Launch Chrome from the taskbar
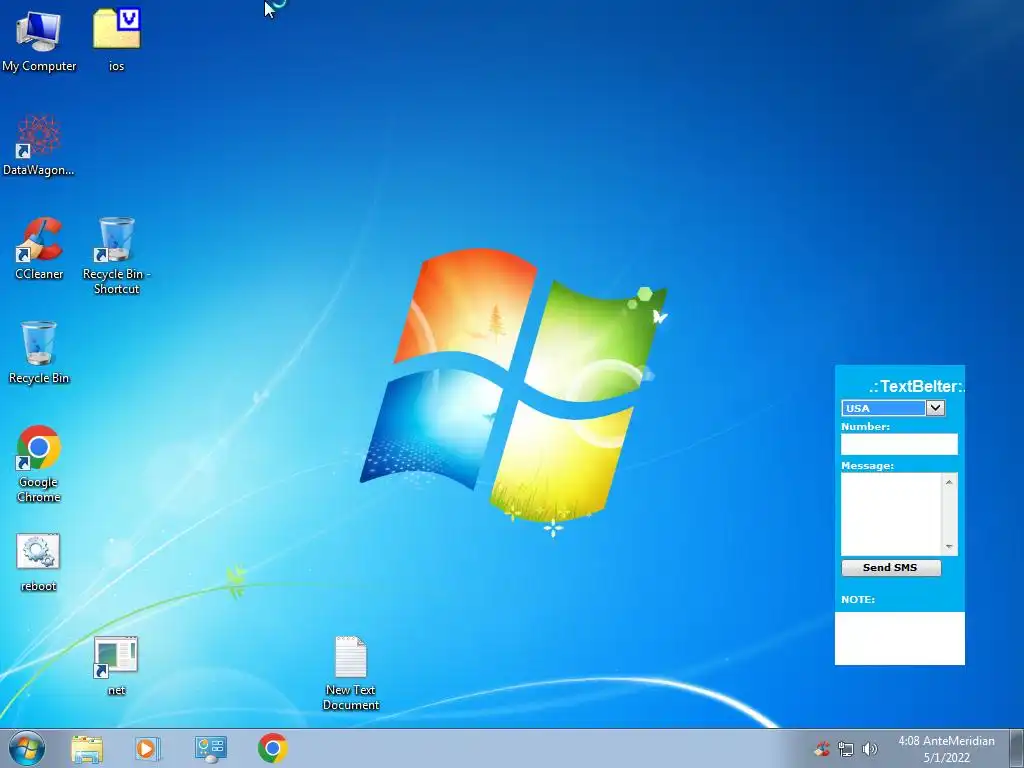The width and height of the screenshot is (1024, 768). (x=272, y=748)
